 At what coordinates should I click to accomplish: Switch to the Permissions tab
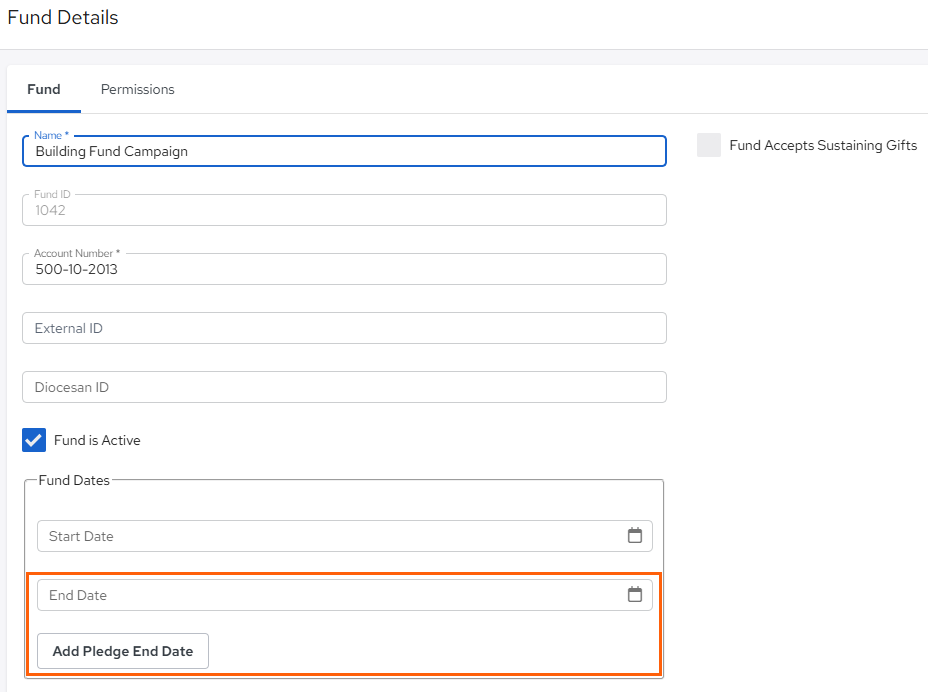pyautogui.click(x=137, y=89)
